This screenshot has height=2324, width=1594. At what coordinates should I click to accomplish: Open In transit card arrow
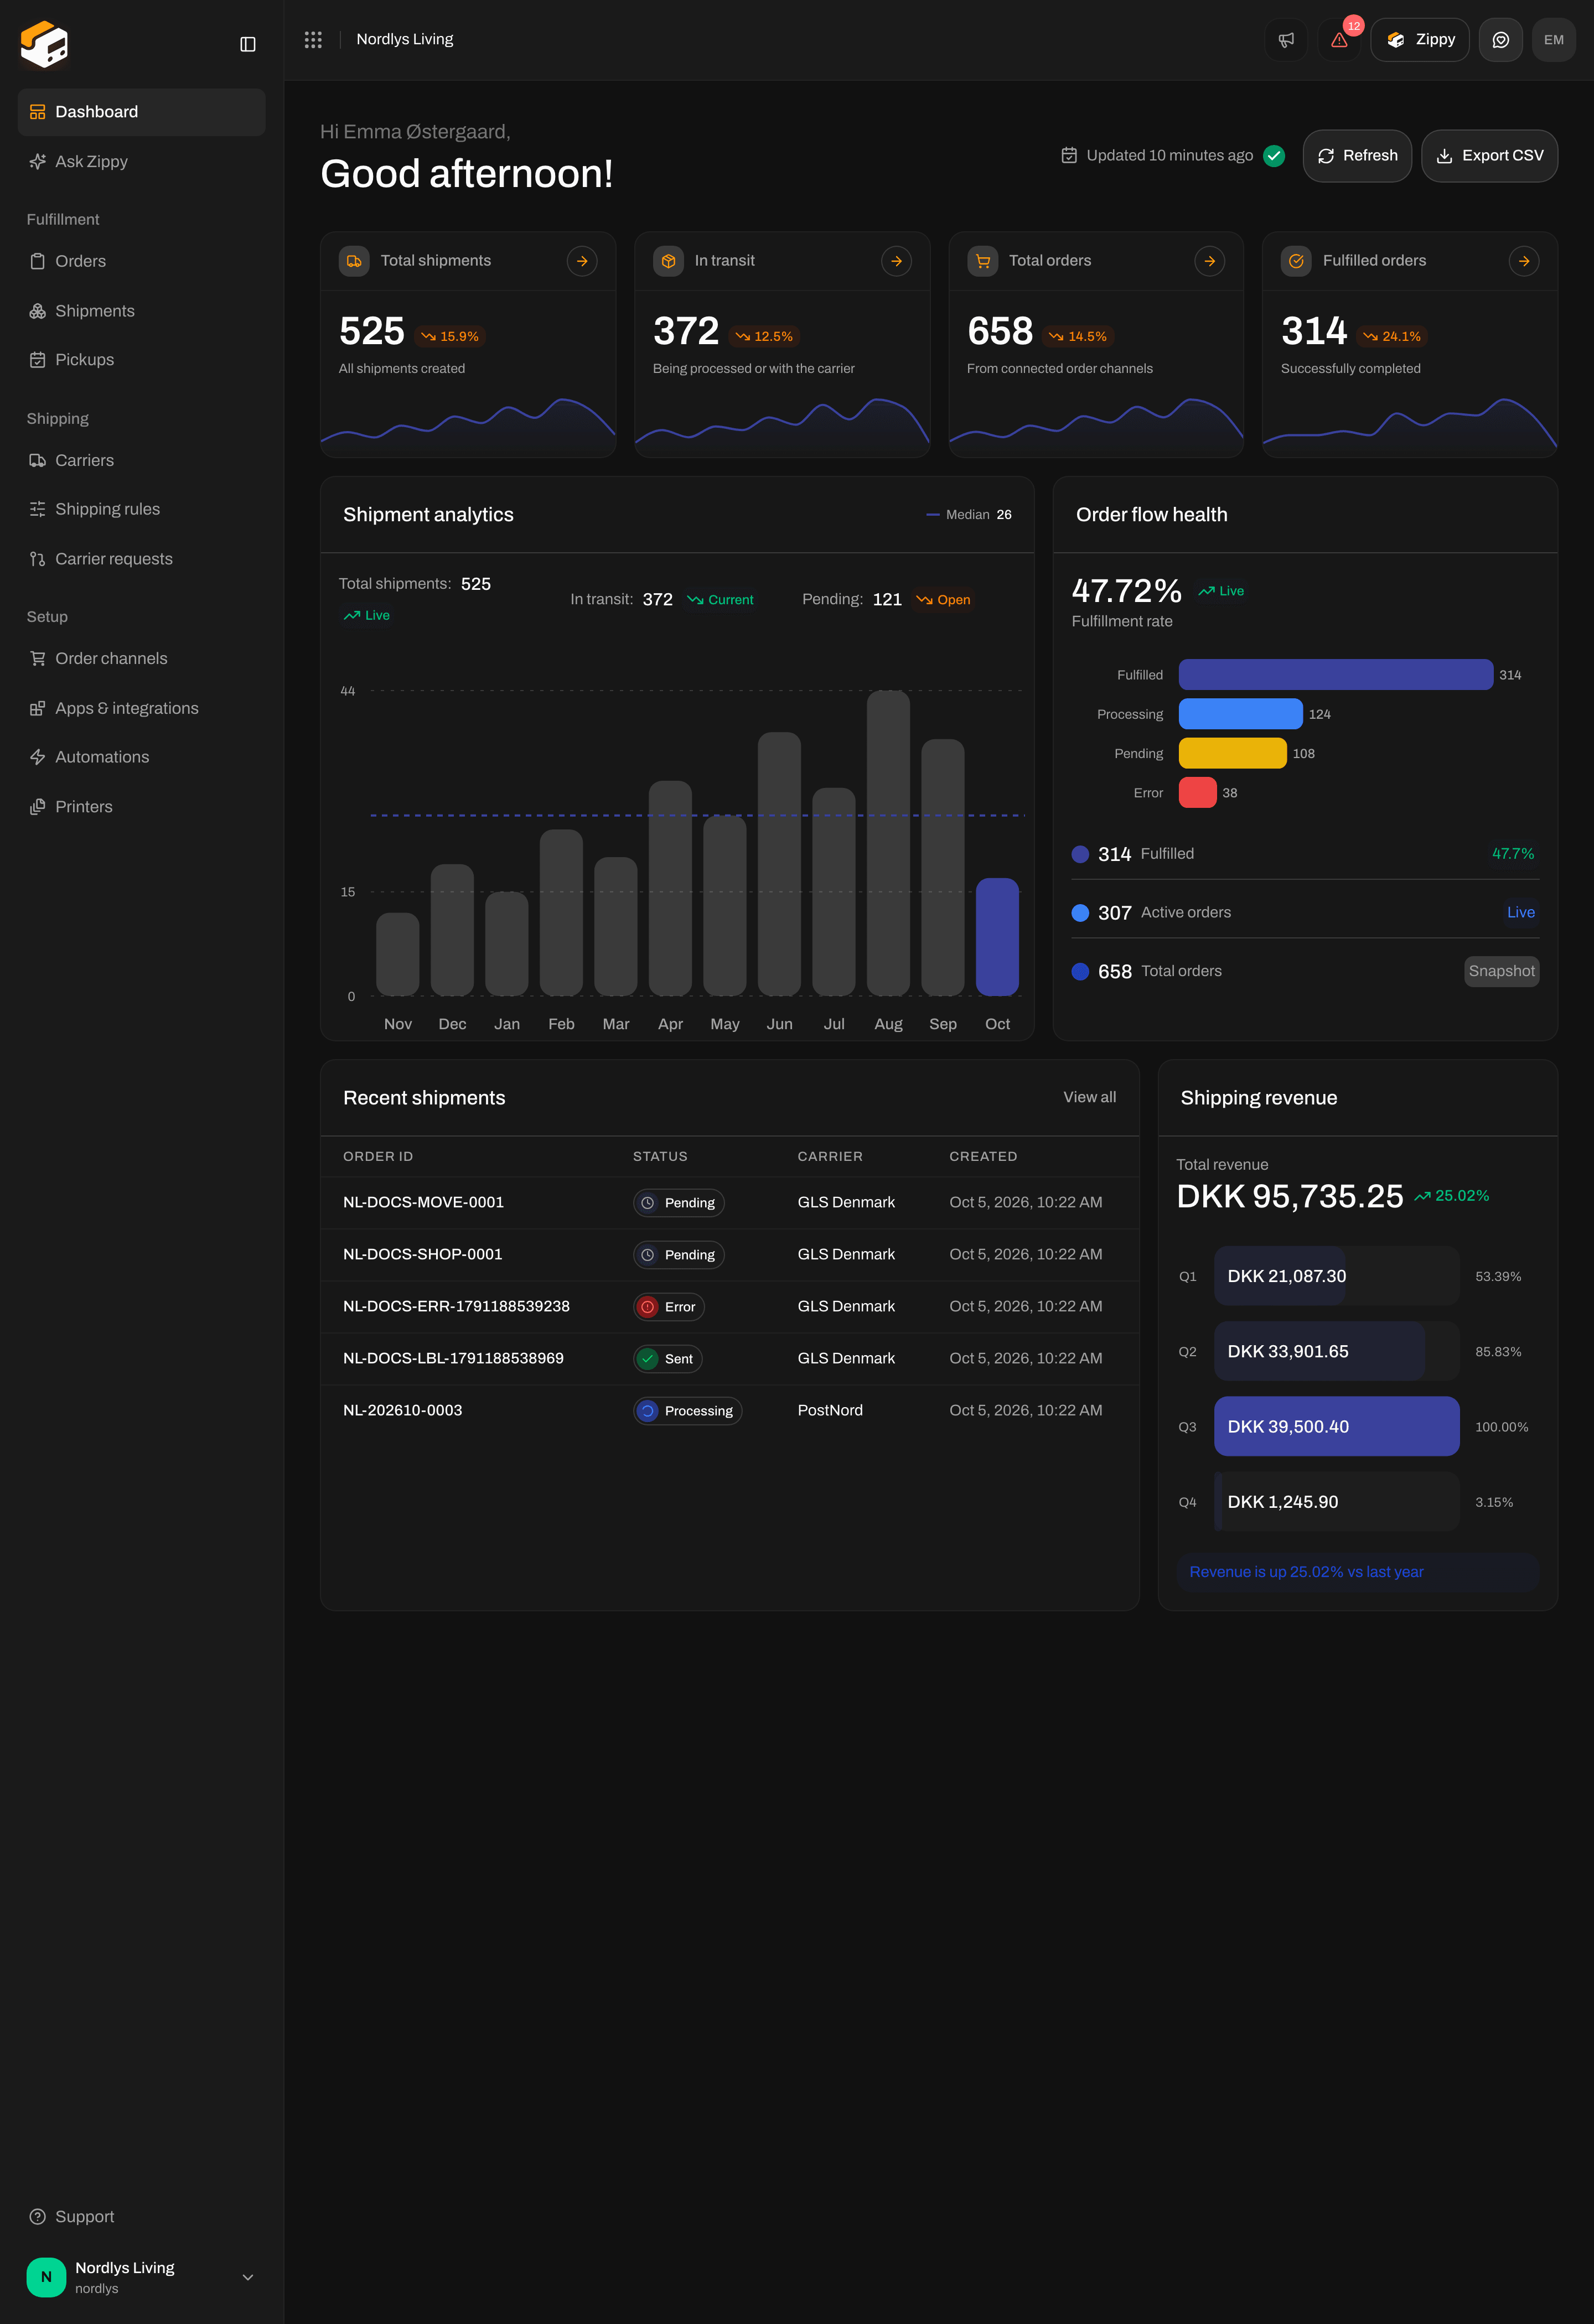click(896, 261)
